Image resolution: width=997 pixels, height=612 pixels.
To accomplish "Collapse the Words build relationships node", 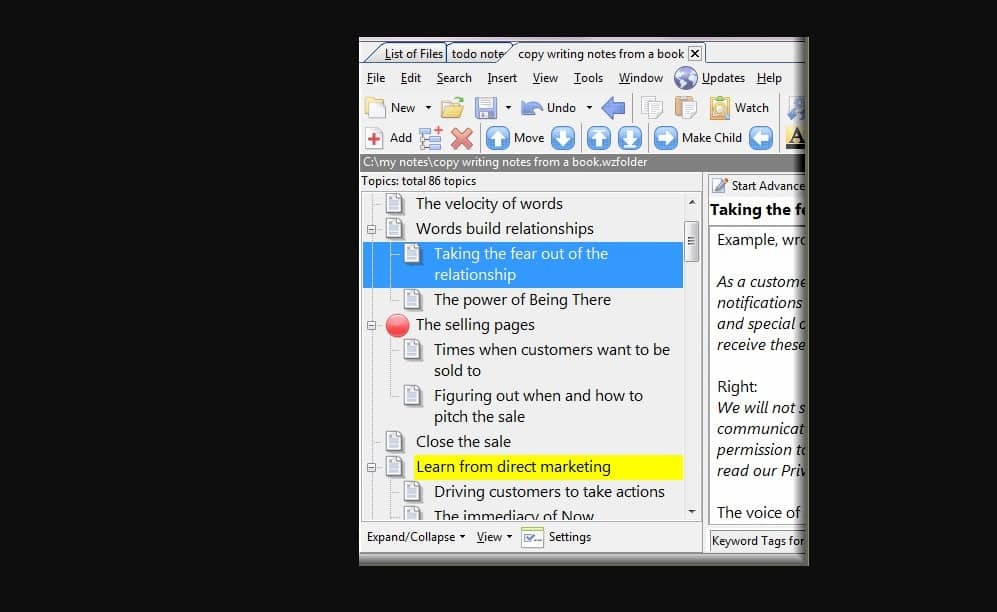I will 372,229.
